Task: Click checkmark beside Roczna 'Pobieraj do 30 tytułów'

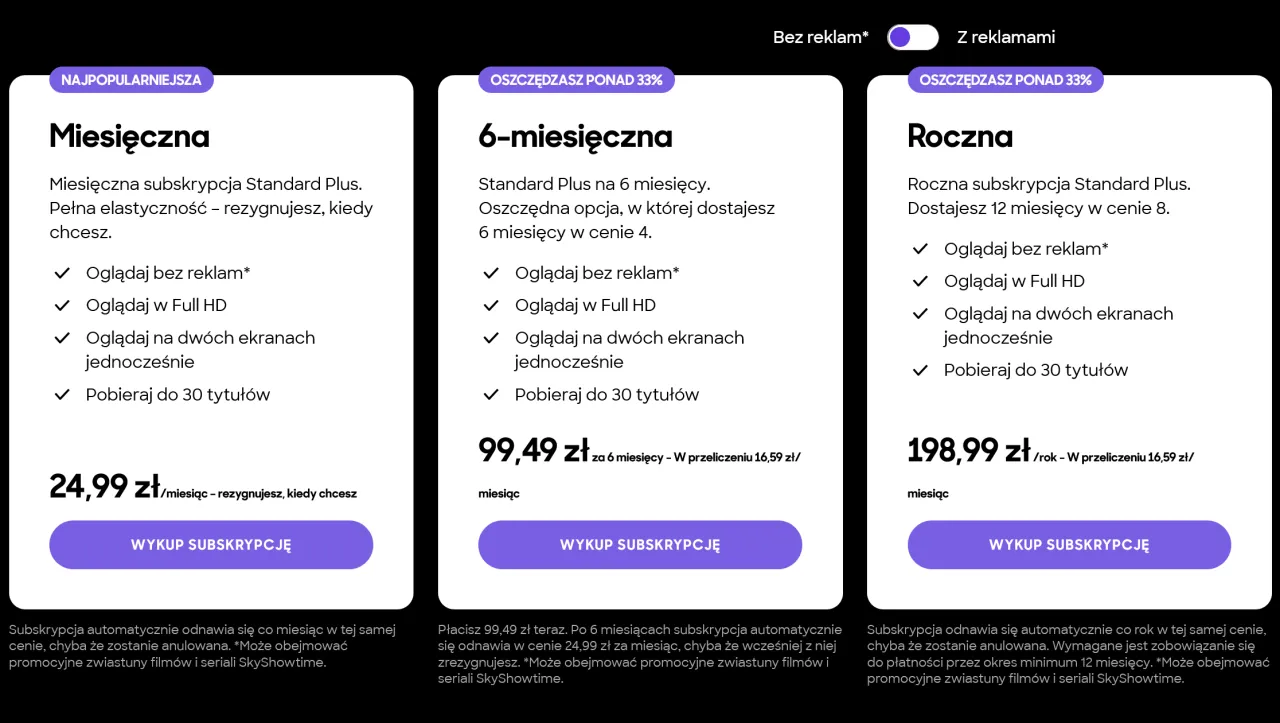Action: 920,371
